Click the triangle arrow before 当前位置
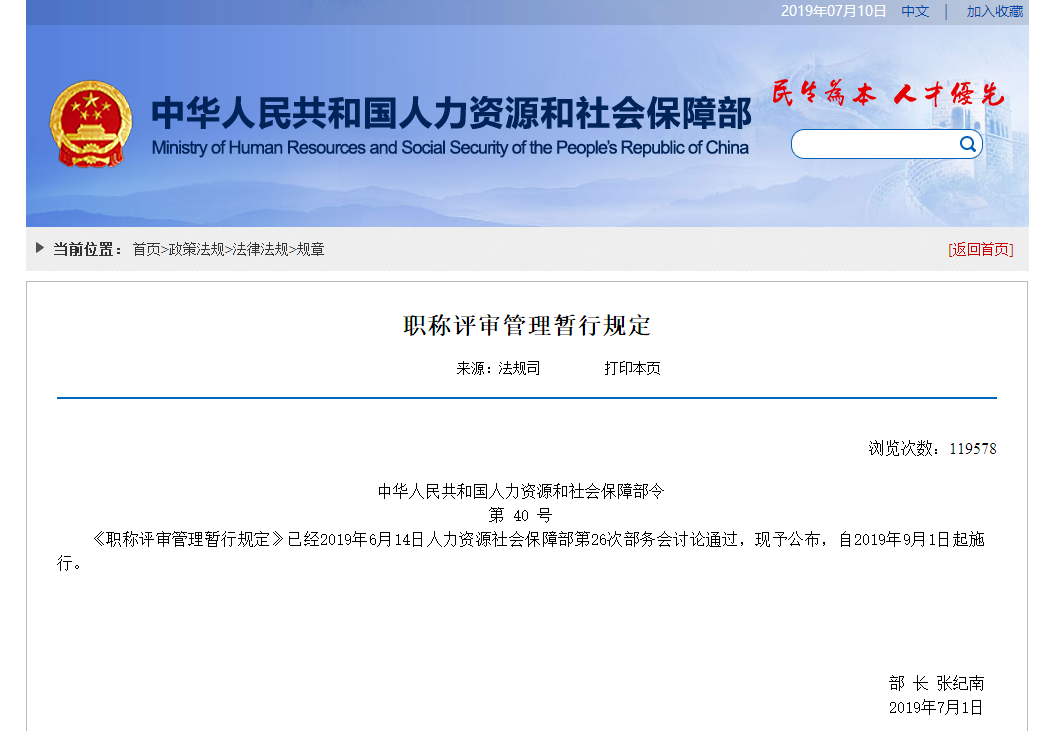Image resolution: width=1054 pixels, height=731 pixels. tap(40, 248)
